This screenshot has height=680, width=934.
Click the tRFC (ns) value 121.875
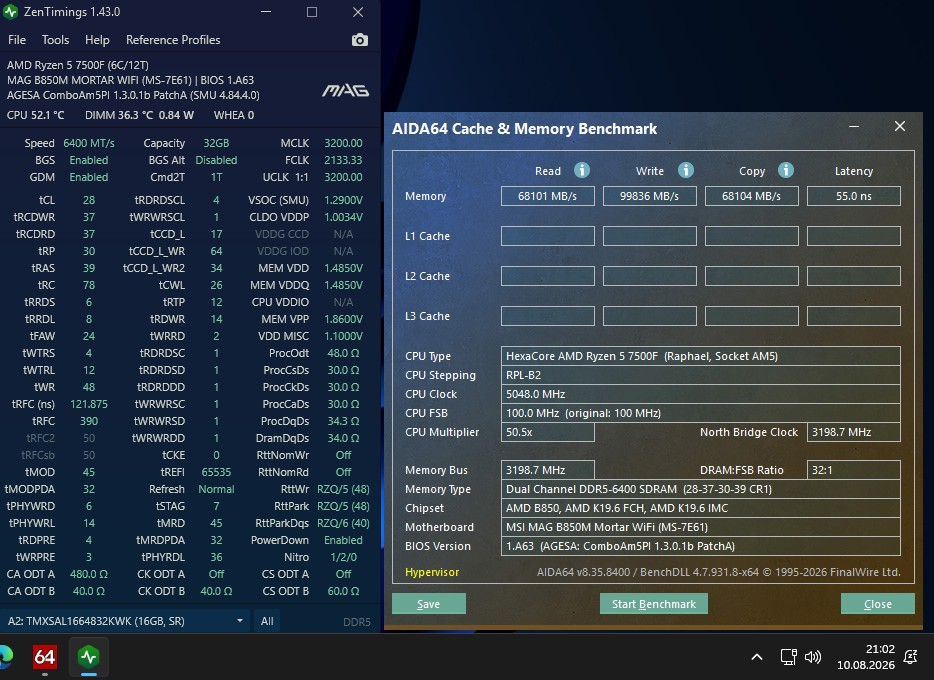pos(89,404)
